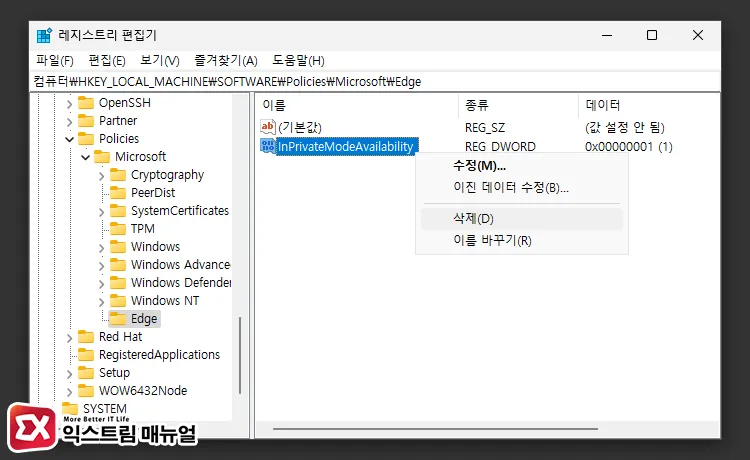Expand the OpenSSH key
This screenshot has width=750, height=460.
coord(69,104)
